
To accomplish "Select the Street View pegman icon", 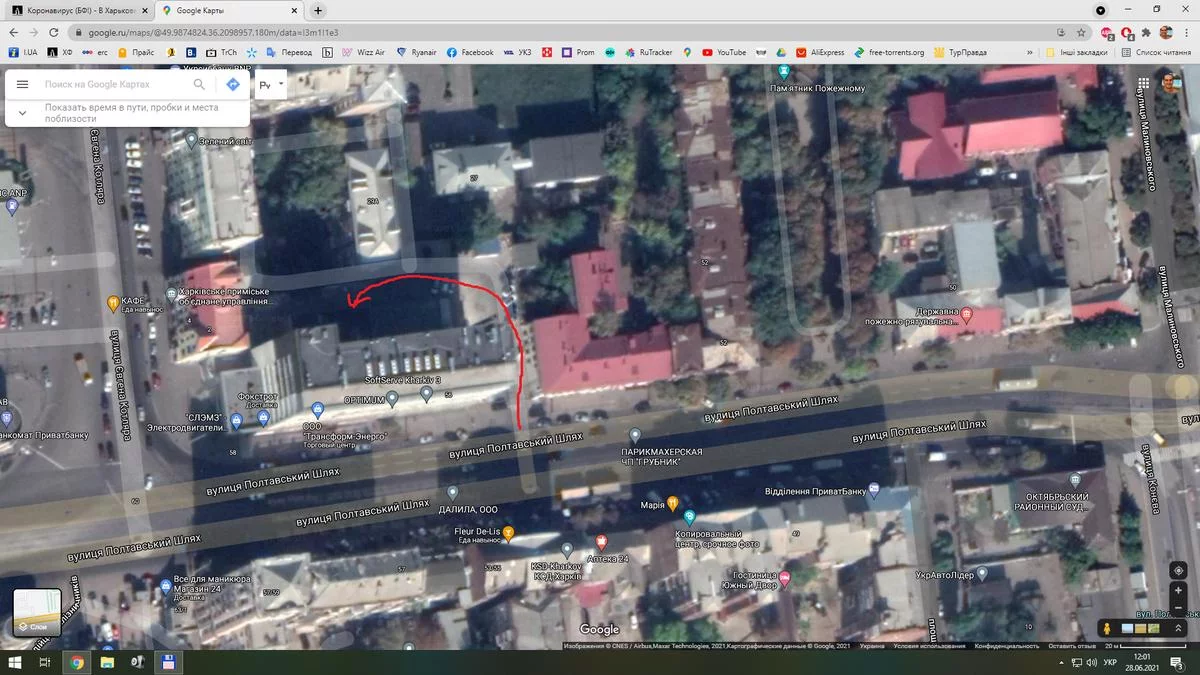I will point(1107,628).
